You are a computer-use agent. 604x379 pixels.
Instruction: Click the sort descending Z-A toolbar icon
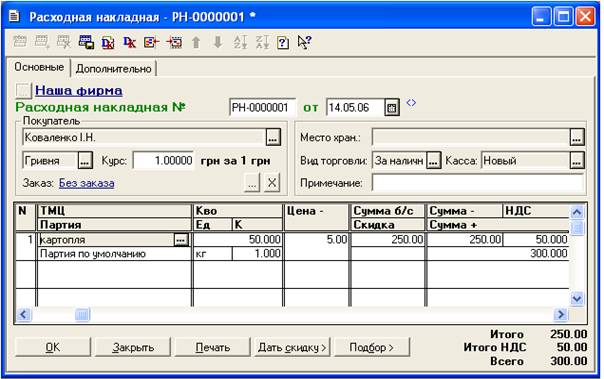pyautogui.click(x=262, y=42)
